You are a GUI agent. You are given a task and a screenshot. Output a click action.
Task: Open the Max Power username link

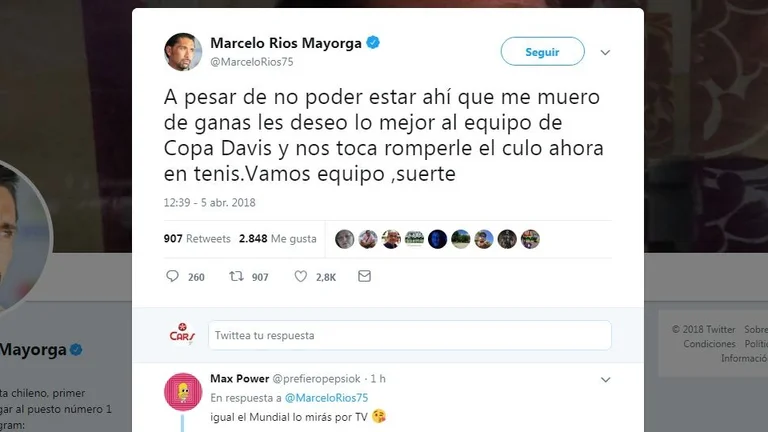pos(240,379)
